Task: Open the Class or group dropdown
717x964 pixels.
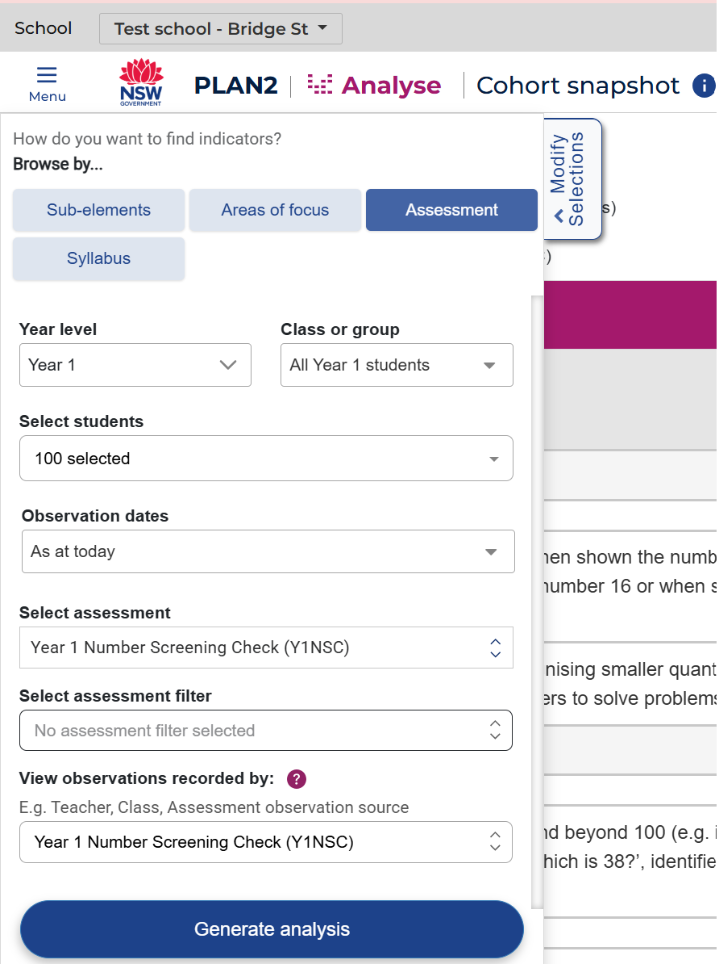Action: pos(397,365)
